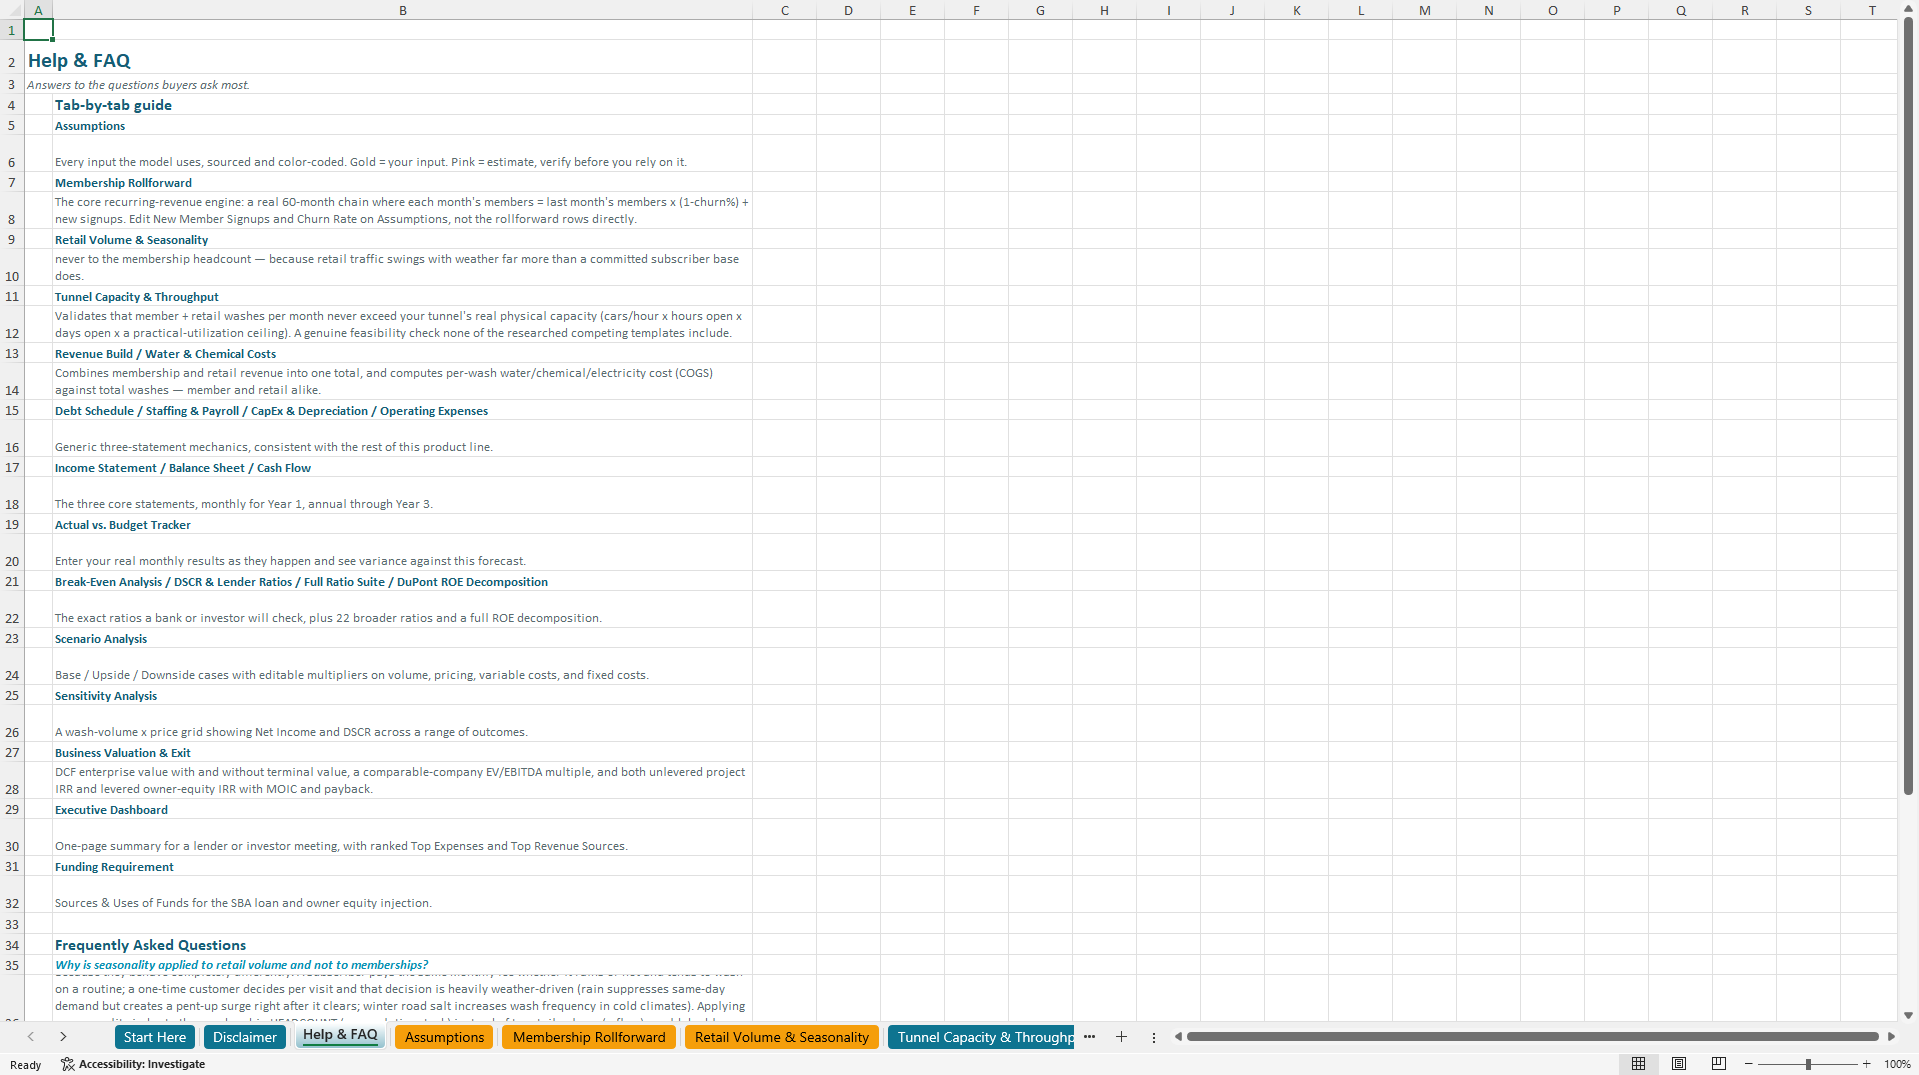Open Retail Volume & Seasonality sheet tab

click(781, 1037)
